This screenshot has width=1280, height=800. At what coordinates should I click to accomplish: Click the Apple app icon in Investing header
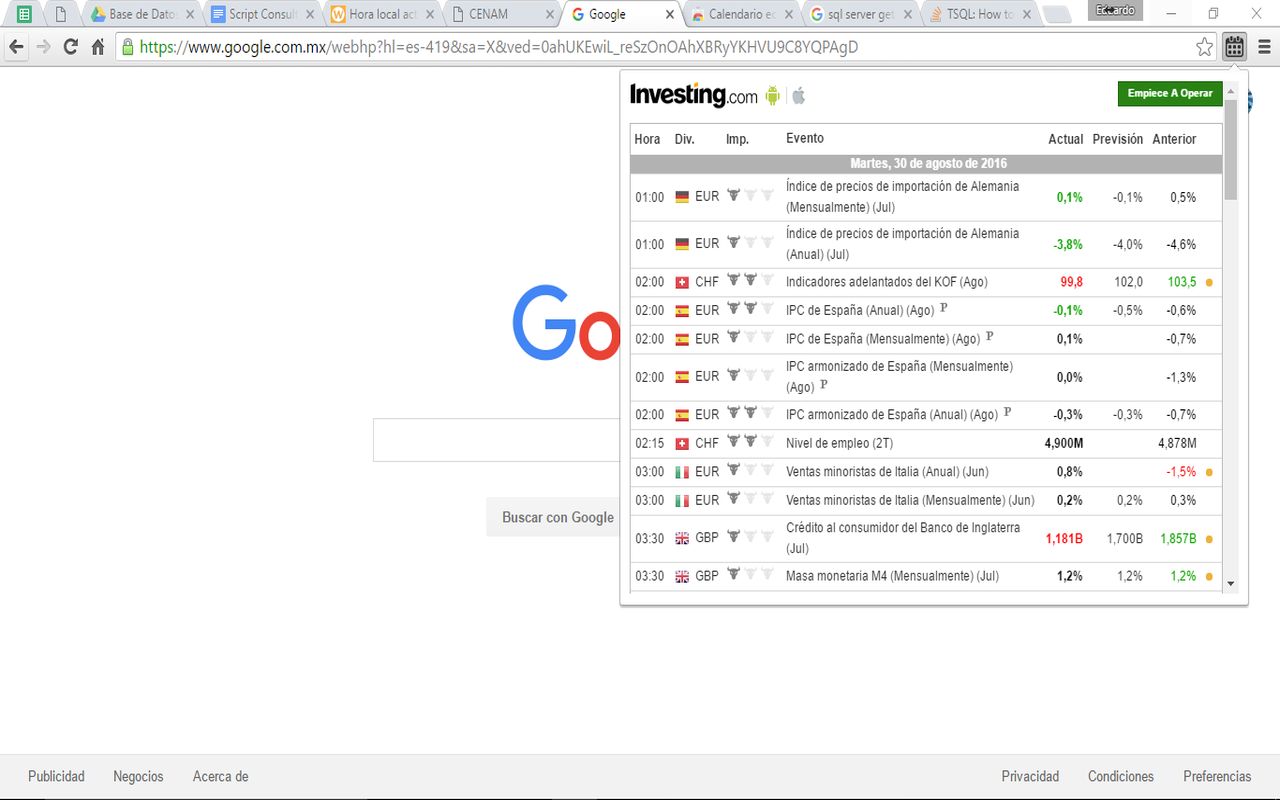pos(798,95)
